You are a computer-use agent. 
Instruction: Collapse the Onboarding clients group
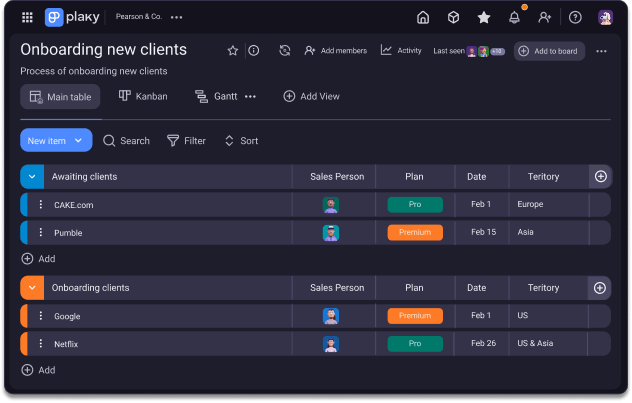31,288
